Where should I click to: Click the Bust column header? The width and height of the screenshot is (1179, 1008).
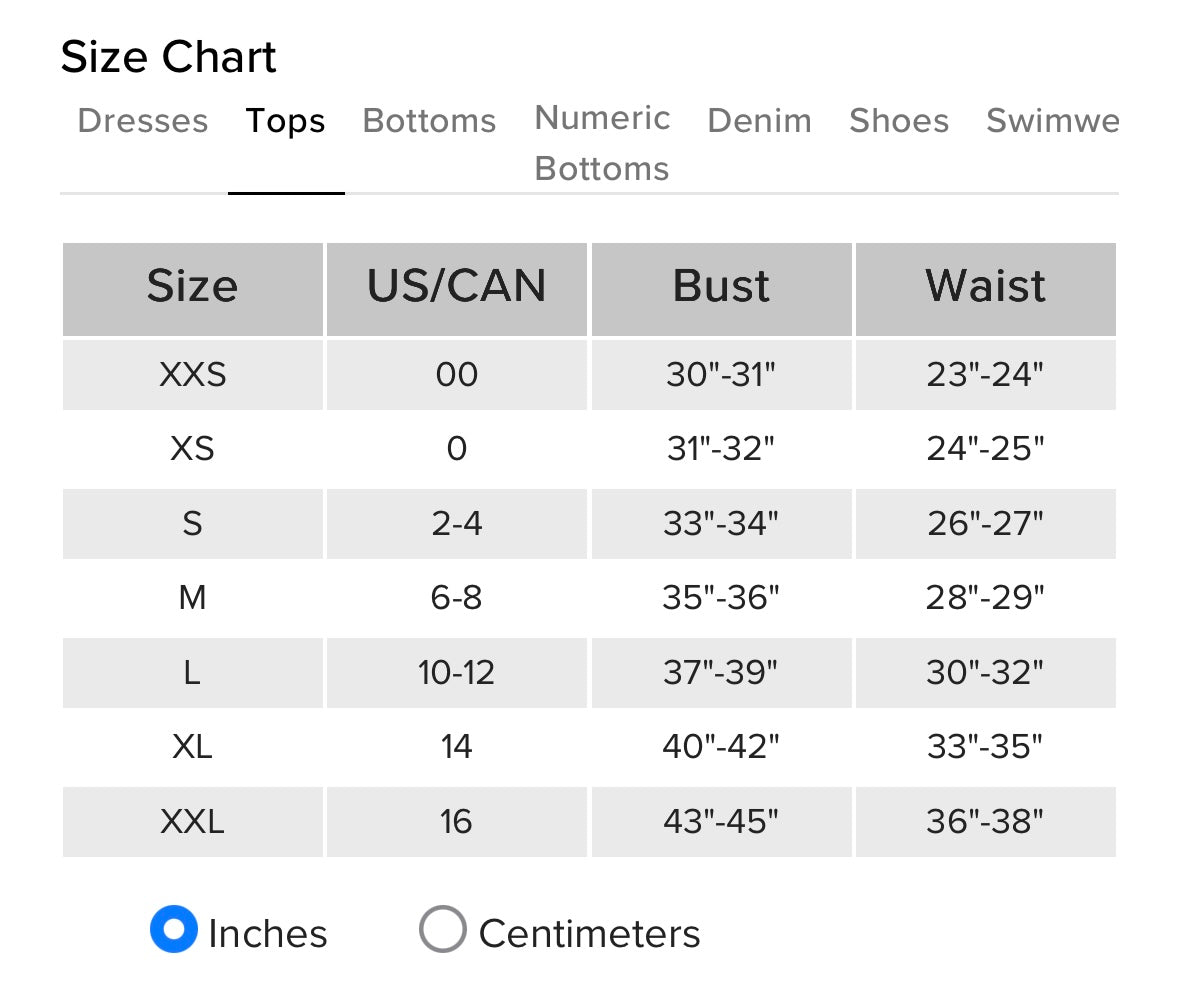click(721, 289)
